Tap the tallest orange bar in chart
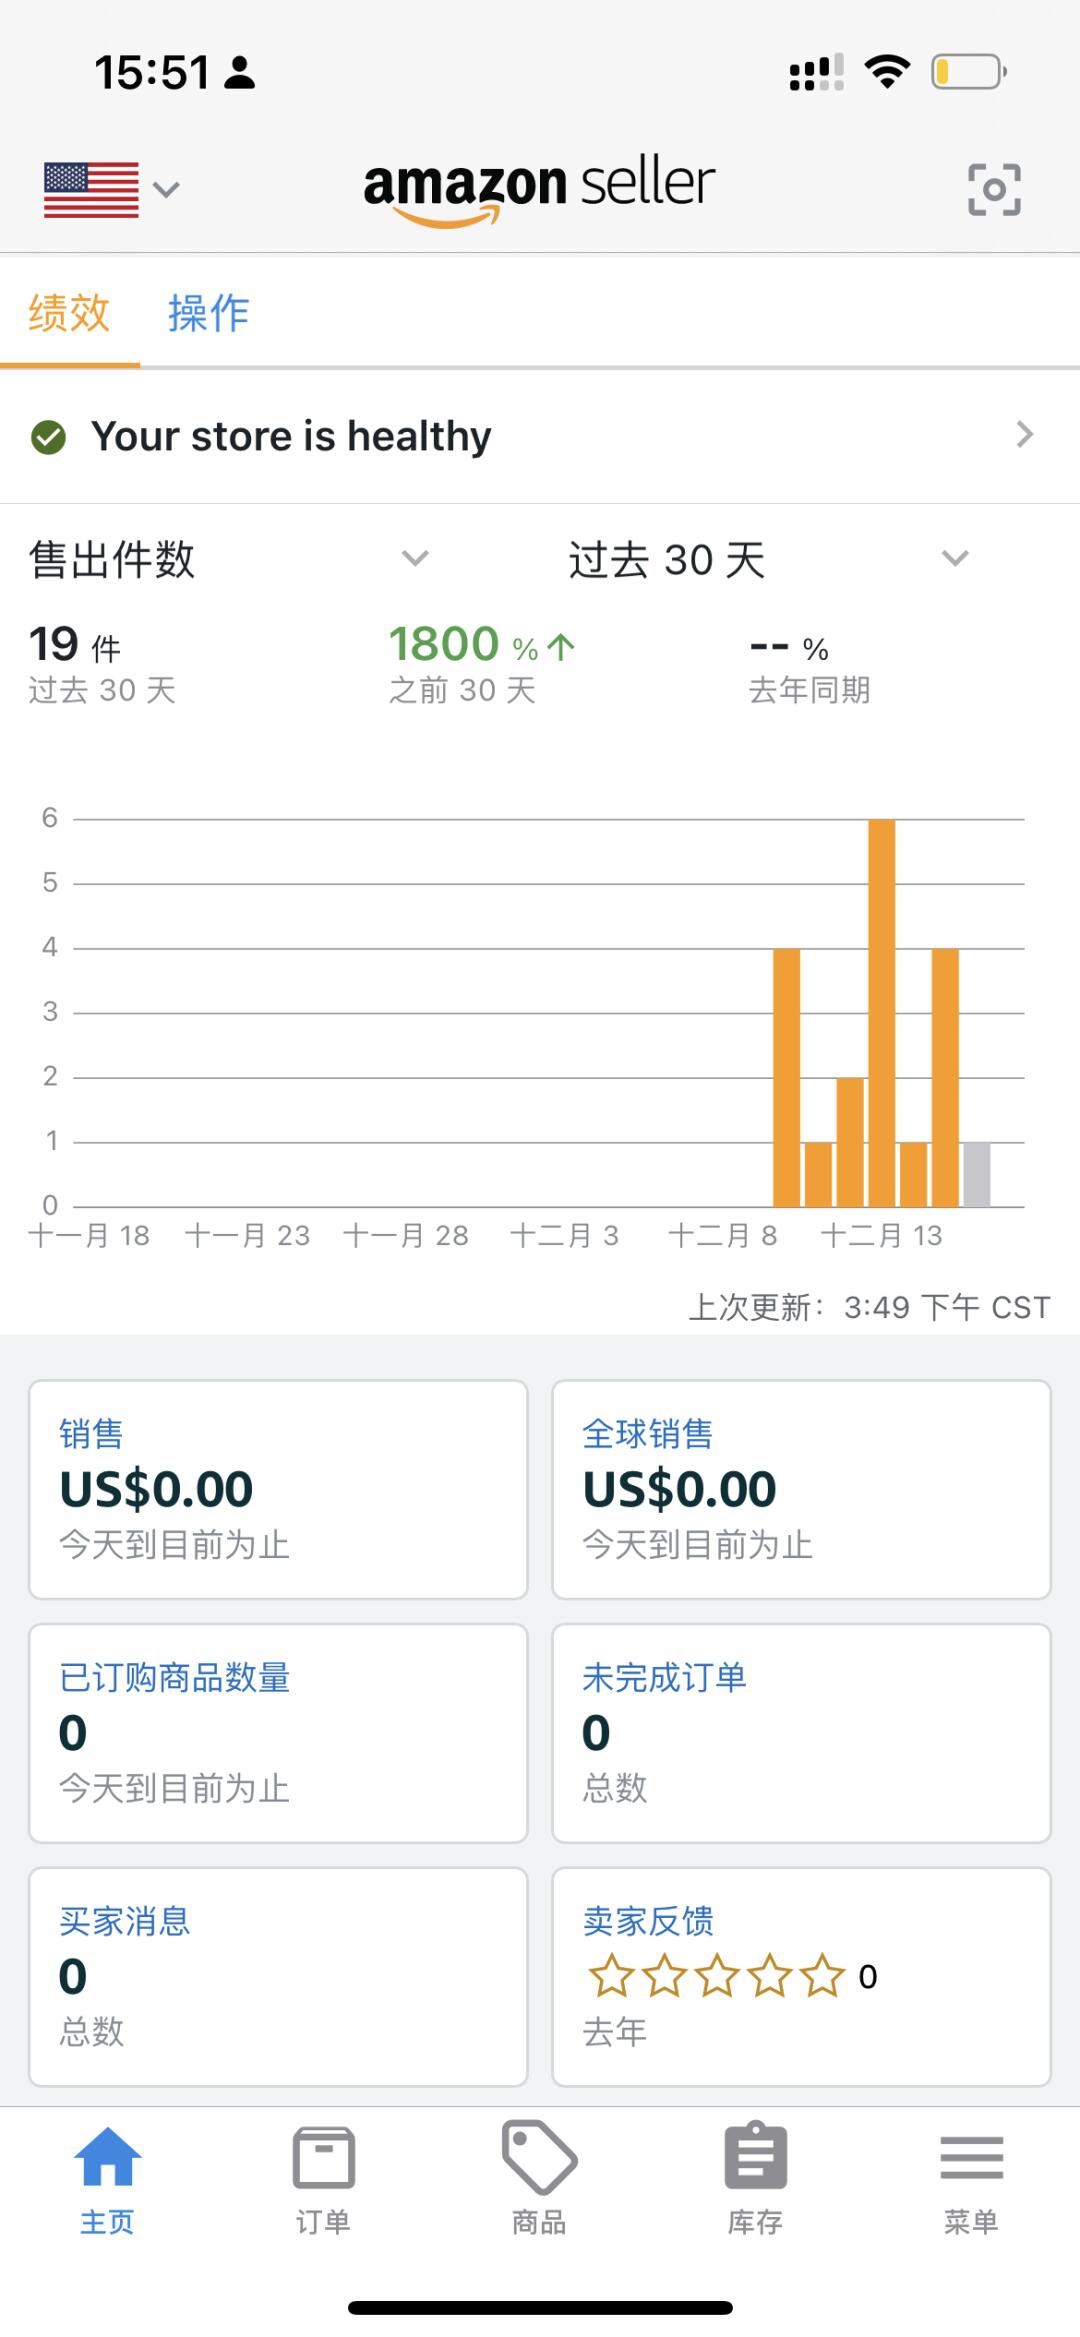 [x=881, y=1010]
